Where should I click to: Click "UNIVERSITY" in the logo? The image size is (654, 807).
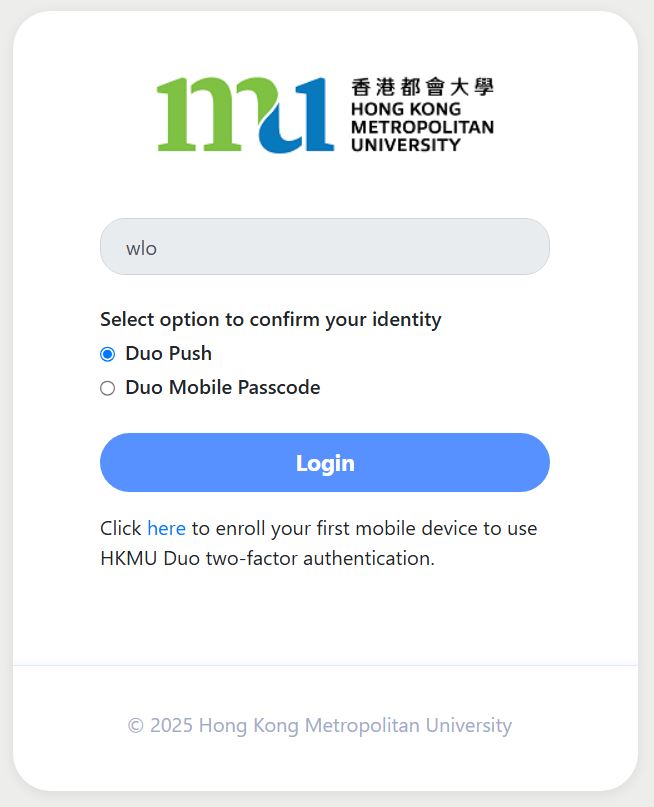(x=406, y=144)
